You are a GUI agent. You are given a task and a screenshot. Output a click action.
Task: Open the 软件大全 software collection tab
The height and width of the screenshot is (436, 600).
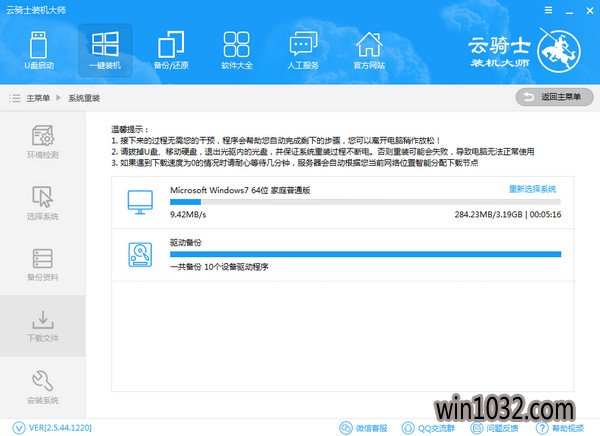pyautogui.click(x=237, y=51)
